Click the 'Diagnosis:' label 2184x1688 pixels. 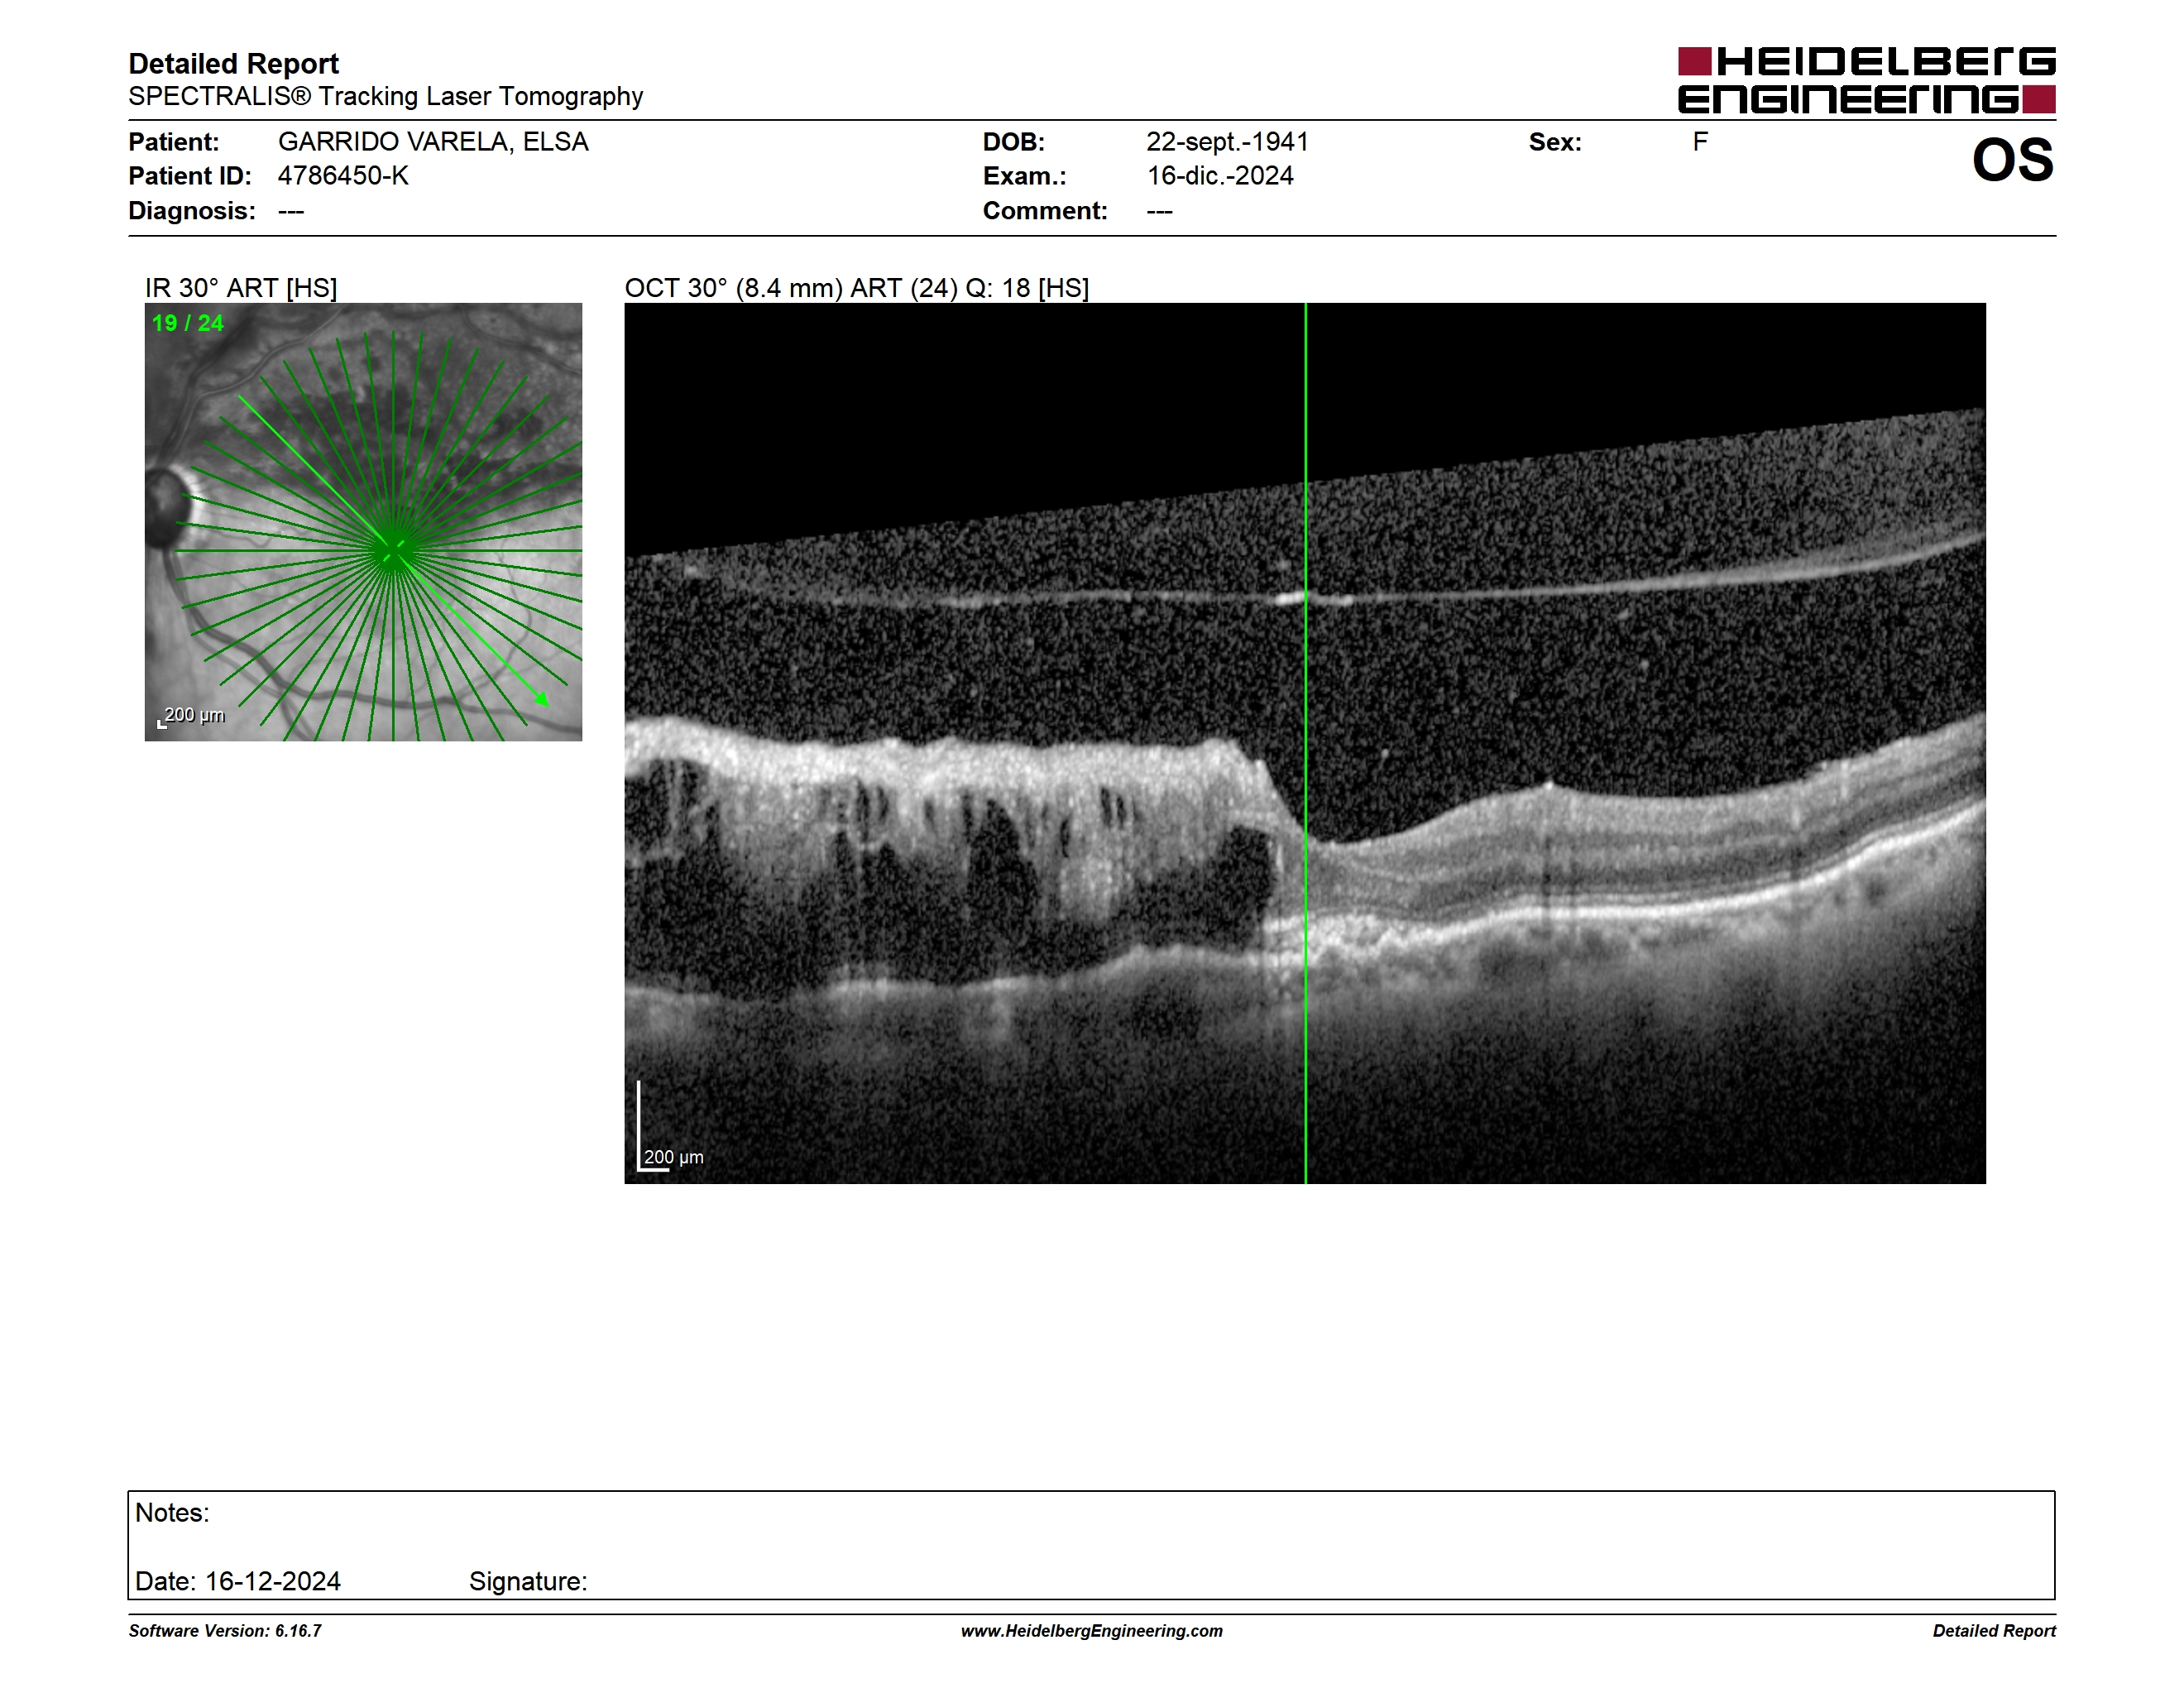192,211
